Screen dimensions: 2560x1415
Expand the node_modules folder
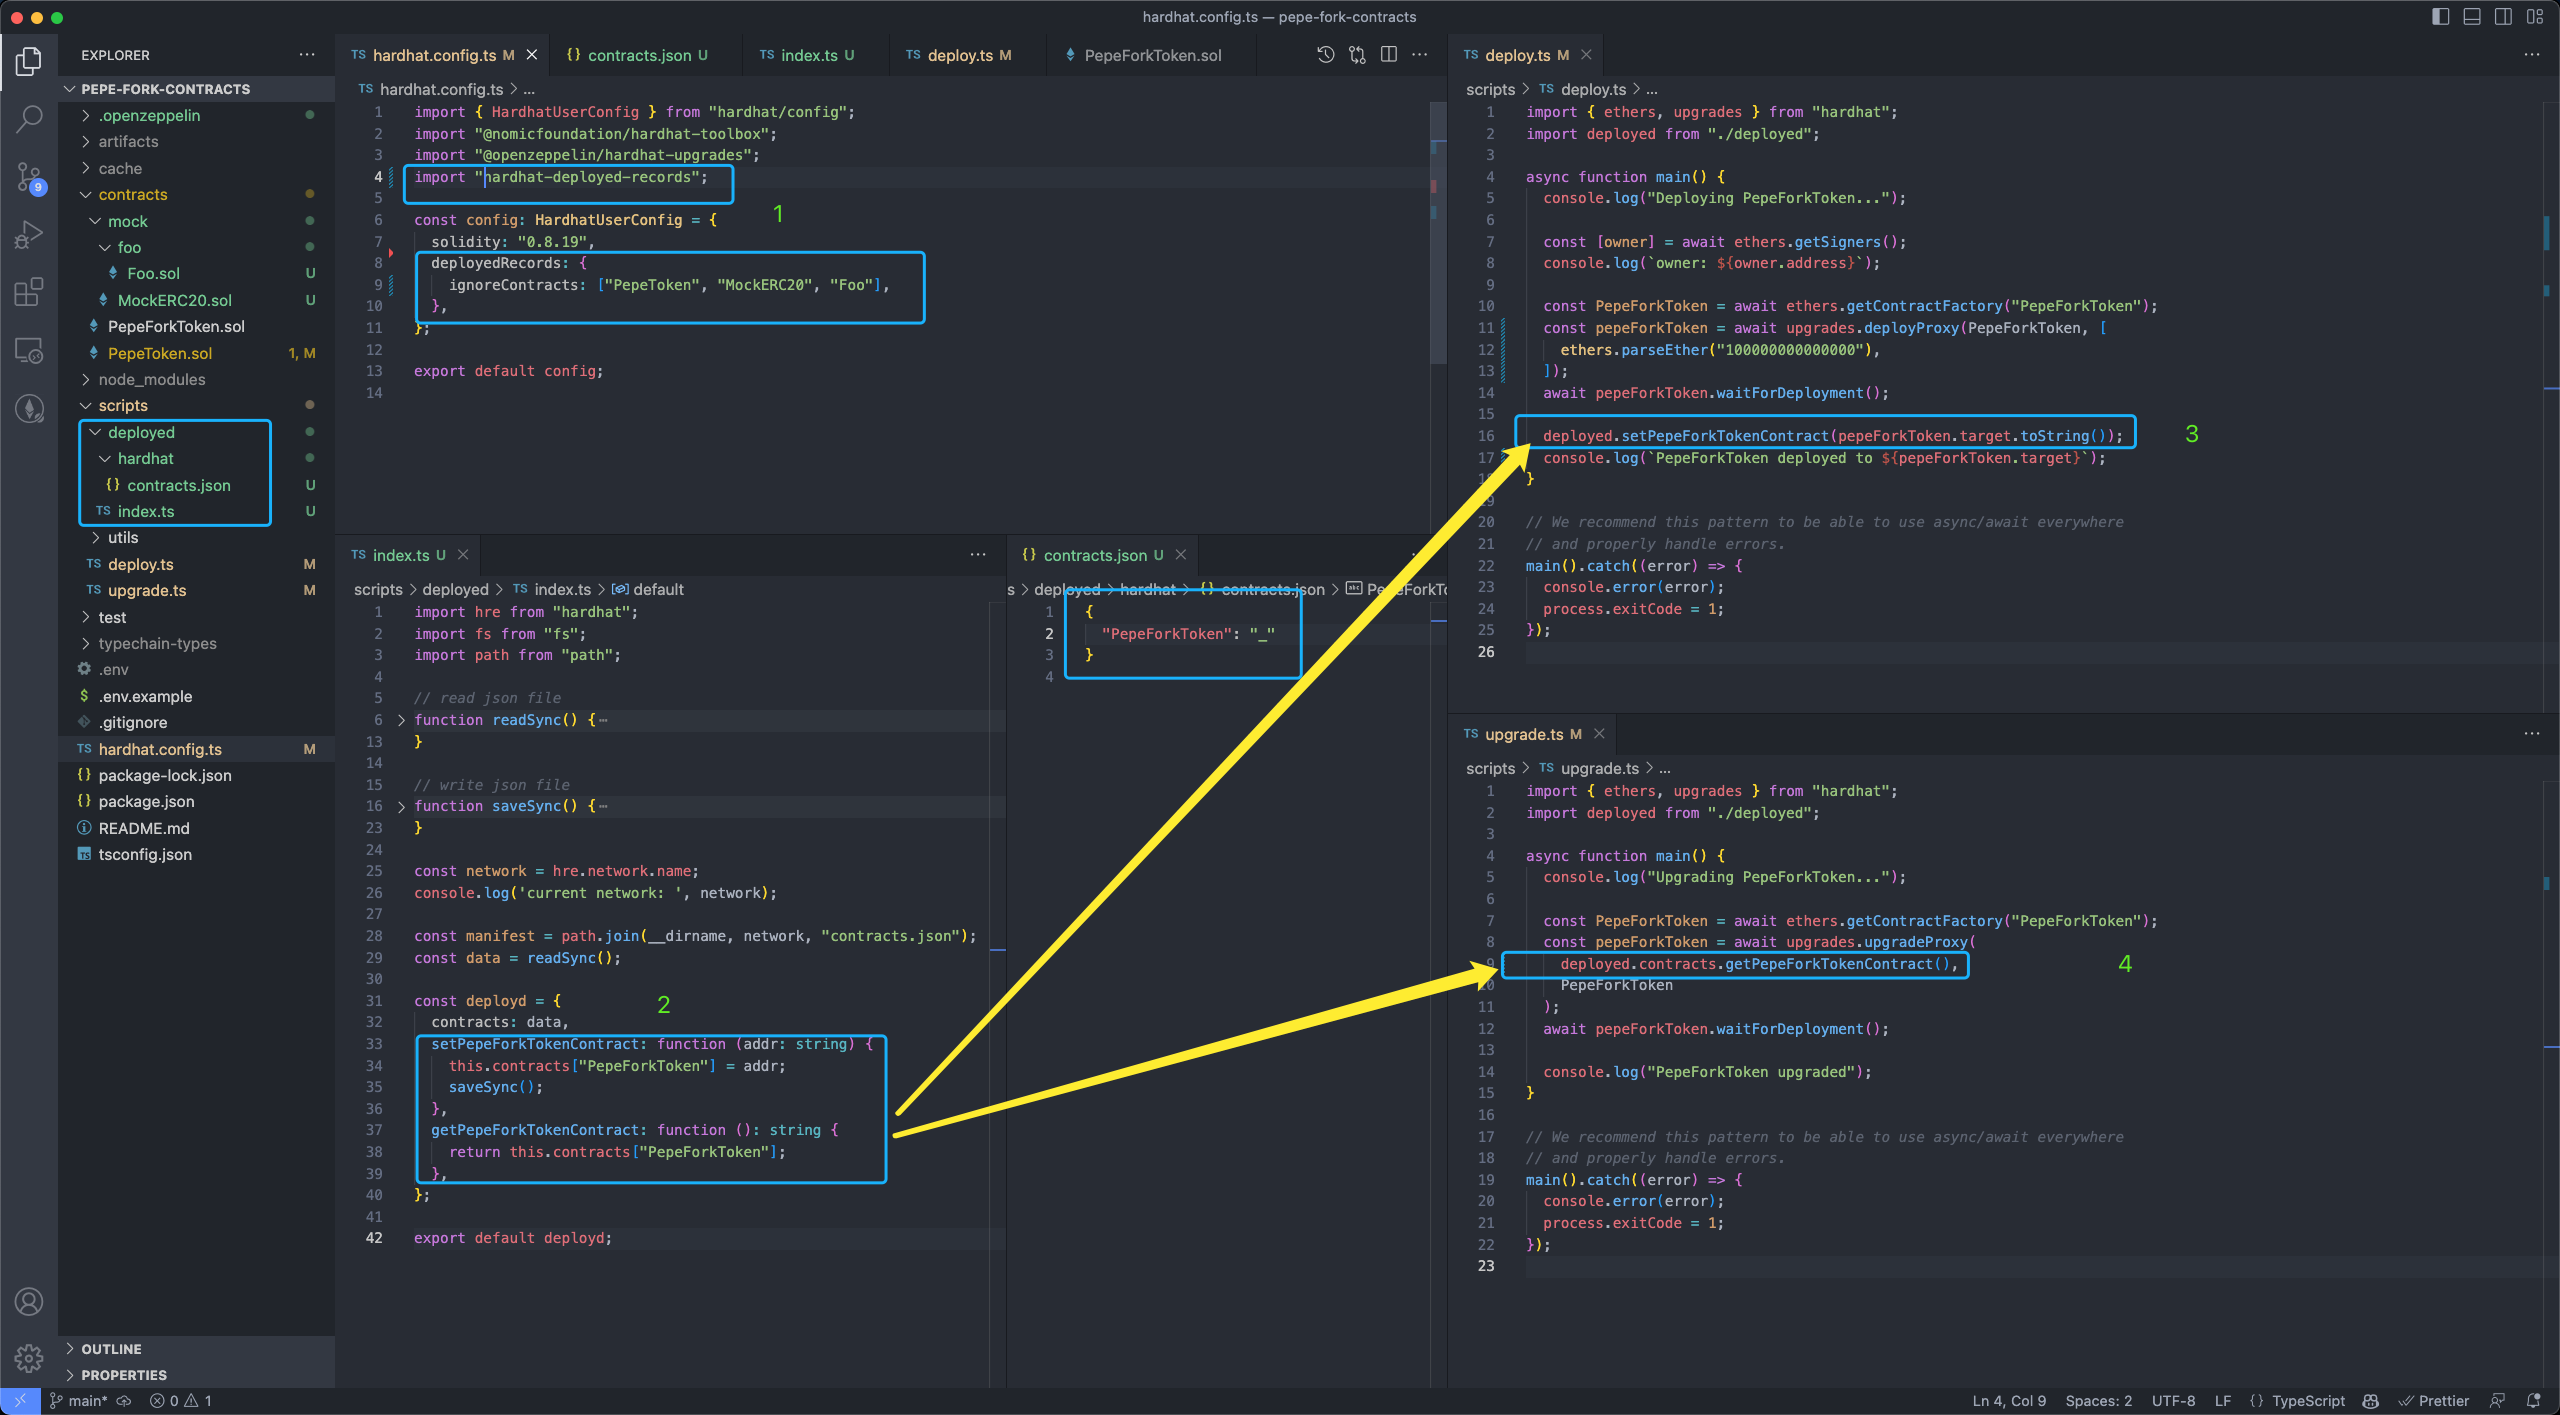[151, 379]
